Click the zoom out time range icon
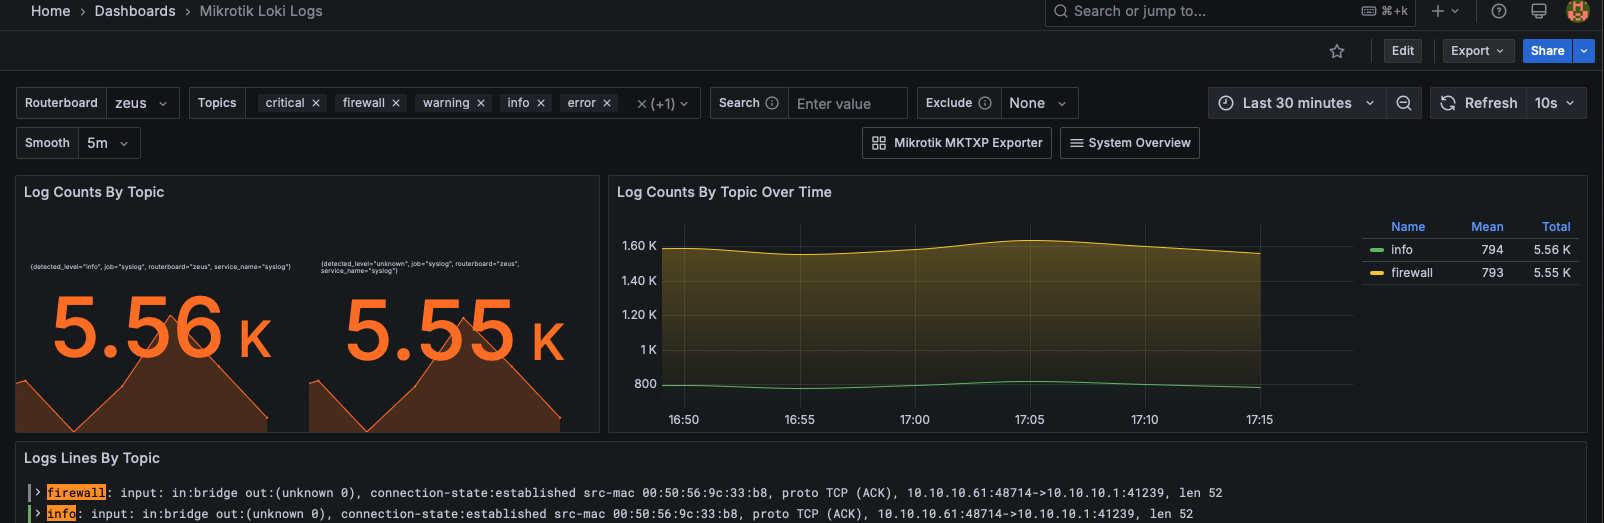Viewport: 1604px width, 523px height. coord(1404,103)
